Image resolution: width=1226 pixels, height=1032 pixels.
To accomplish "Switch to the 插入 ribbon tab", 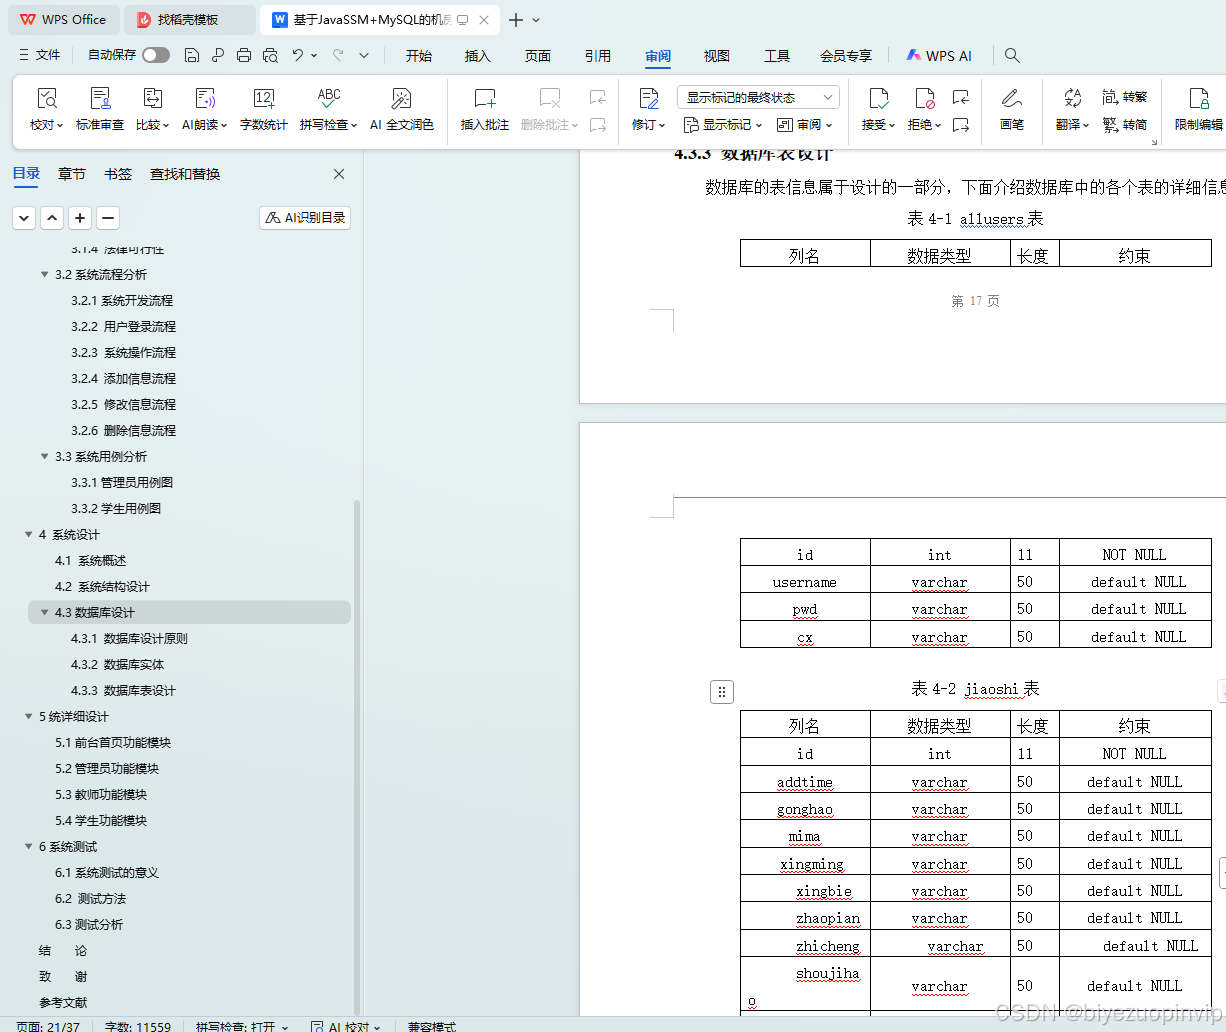I will click(478, 56).
